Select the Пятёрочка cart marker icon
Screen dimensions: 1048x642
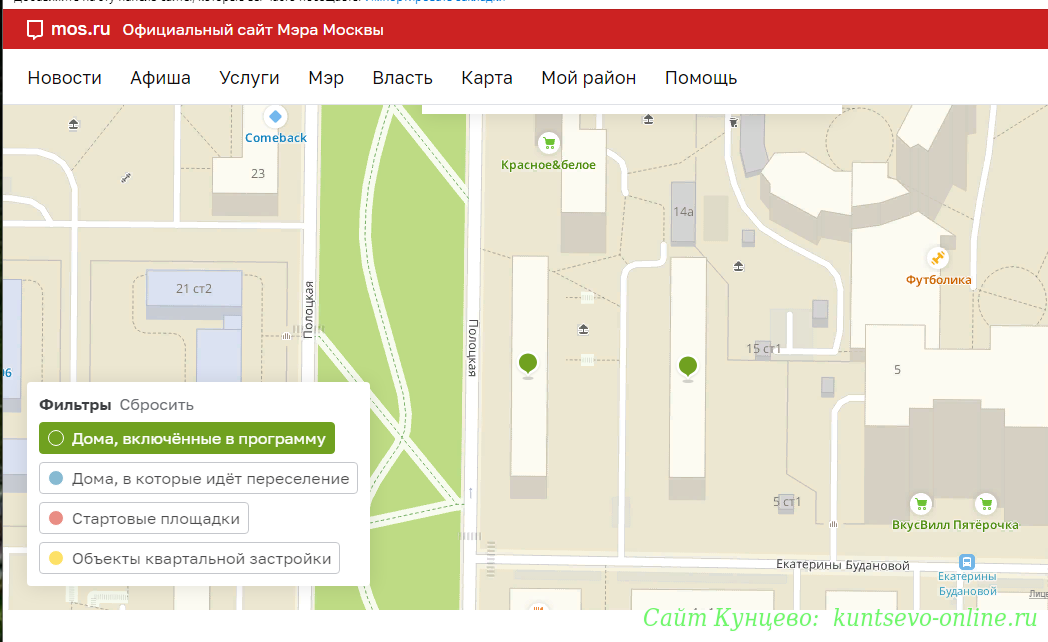(x=986, y=503)
